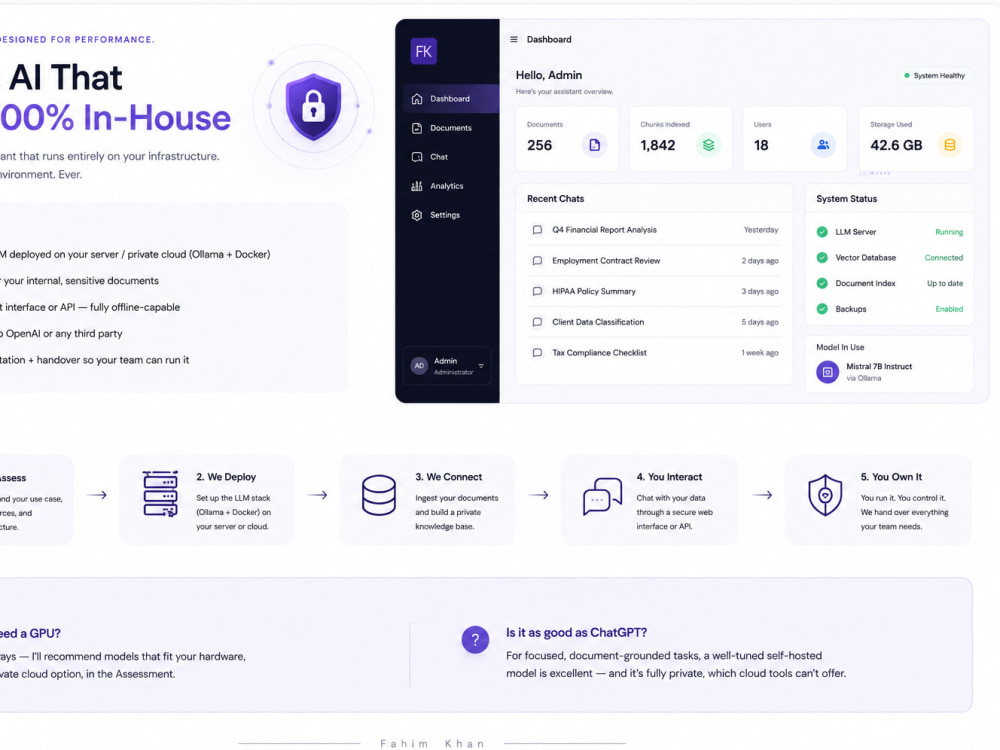The width and height of the screenshot is (1000, 750).
Task: Click the Dashboard home icon
Action: (x=417, y=99)
